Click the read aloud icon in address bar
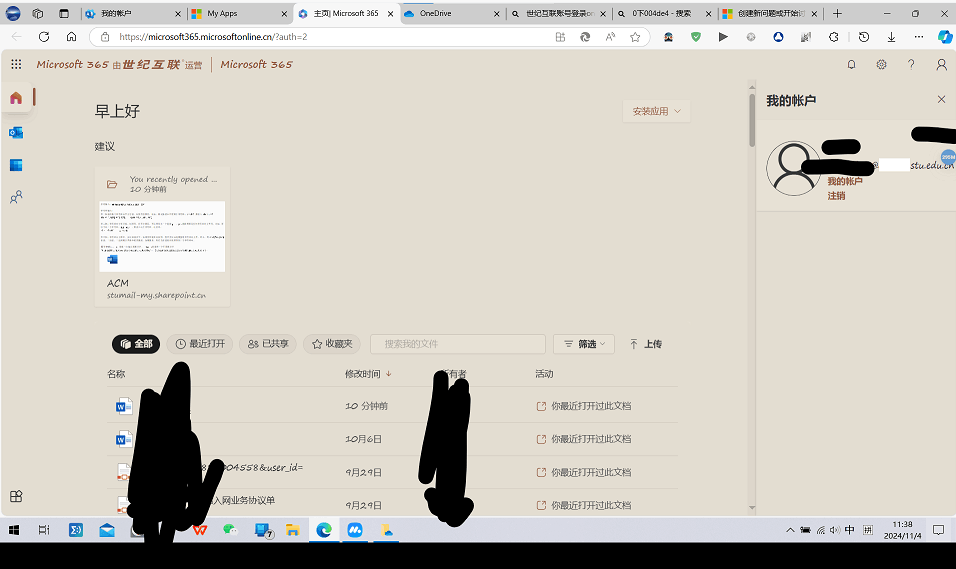956x569 pixels. tap(610, 37)
